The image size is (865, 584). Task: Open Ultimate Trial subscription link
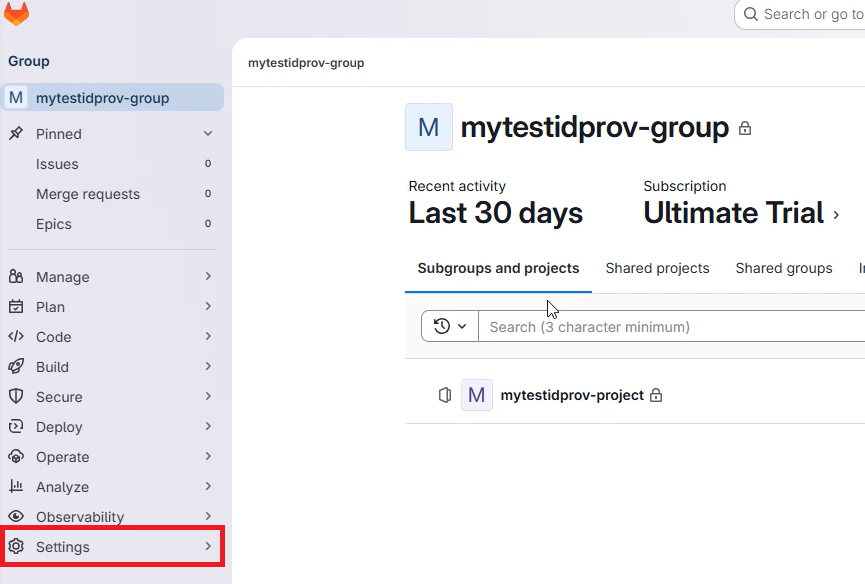click(x=734, y=213)
